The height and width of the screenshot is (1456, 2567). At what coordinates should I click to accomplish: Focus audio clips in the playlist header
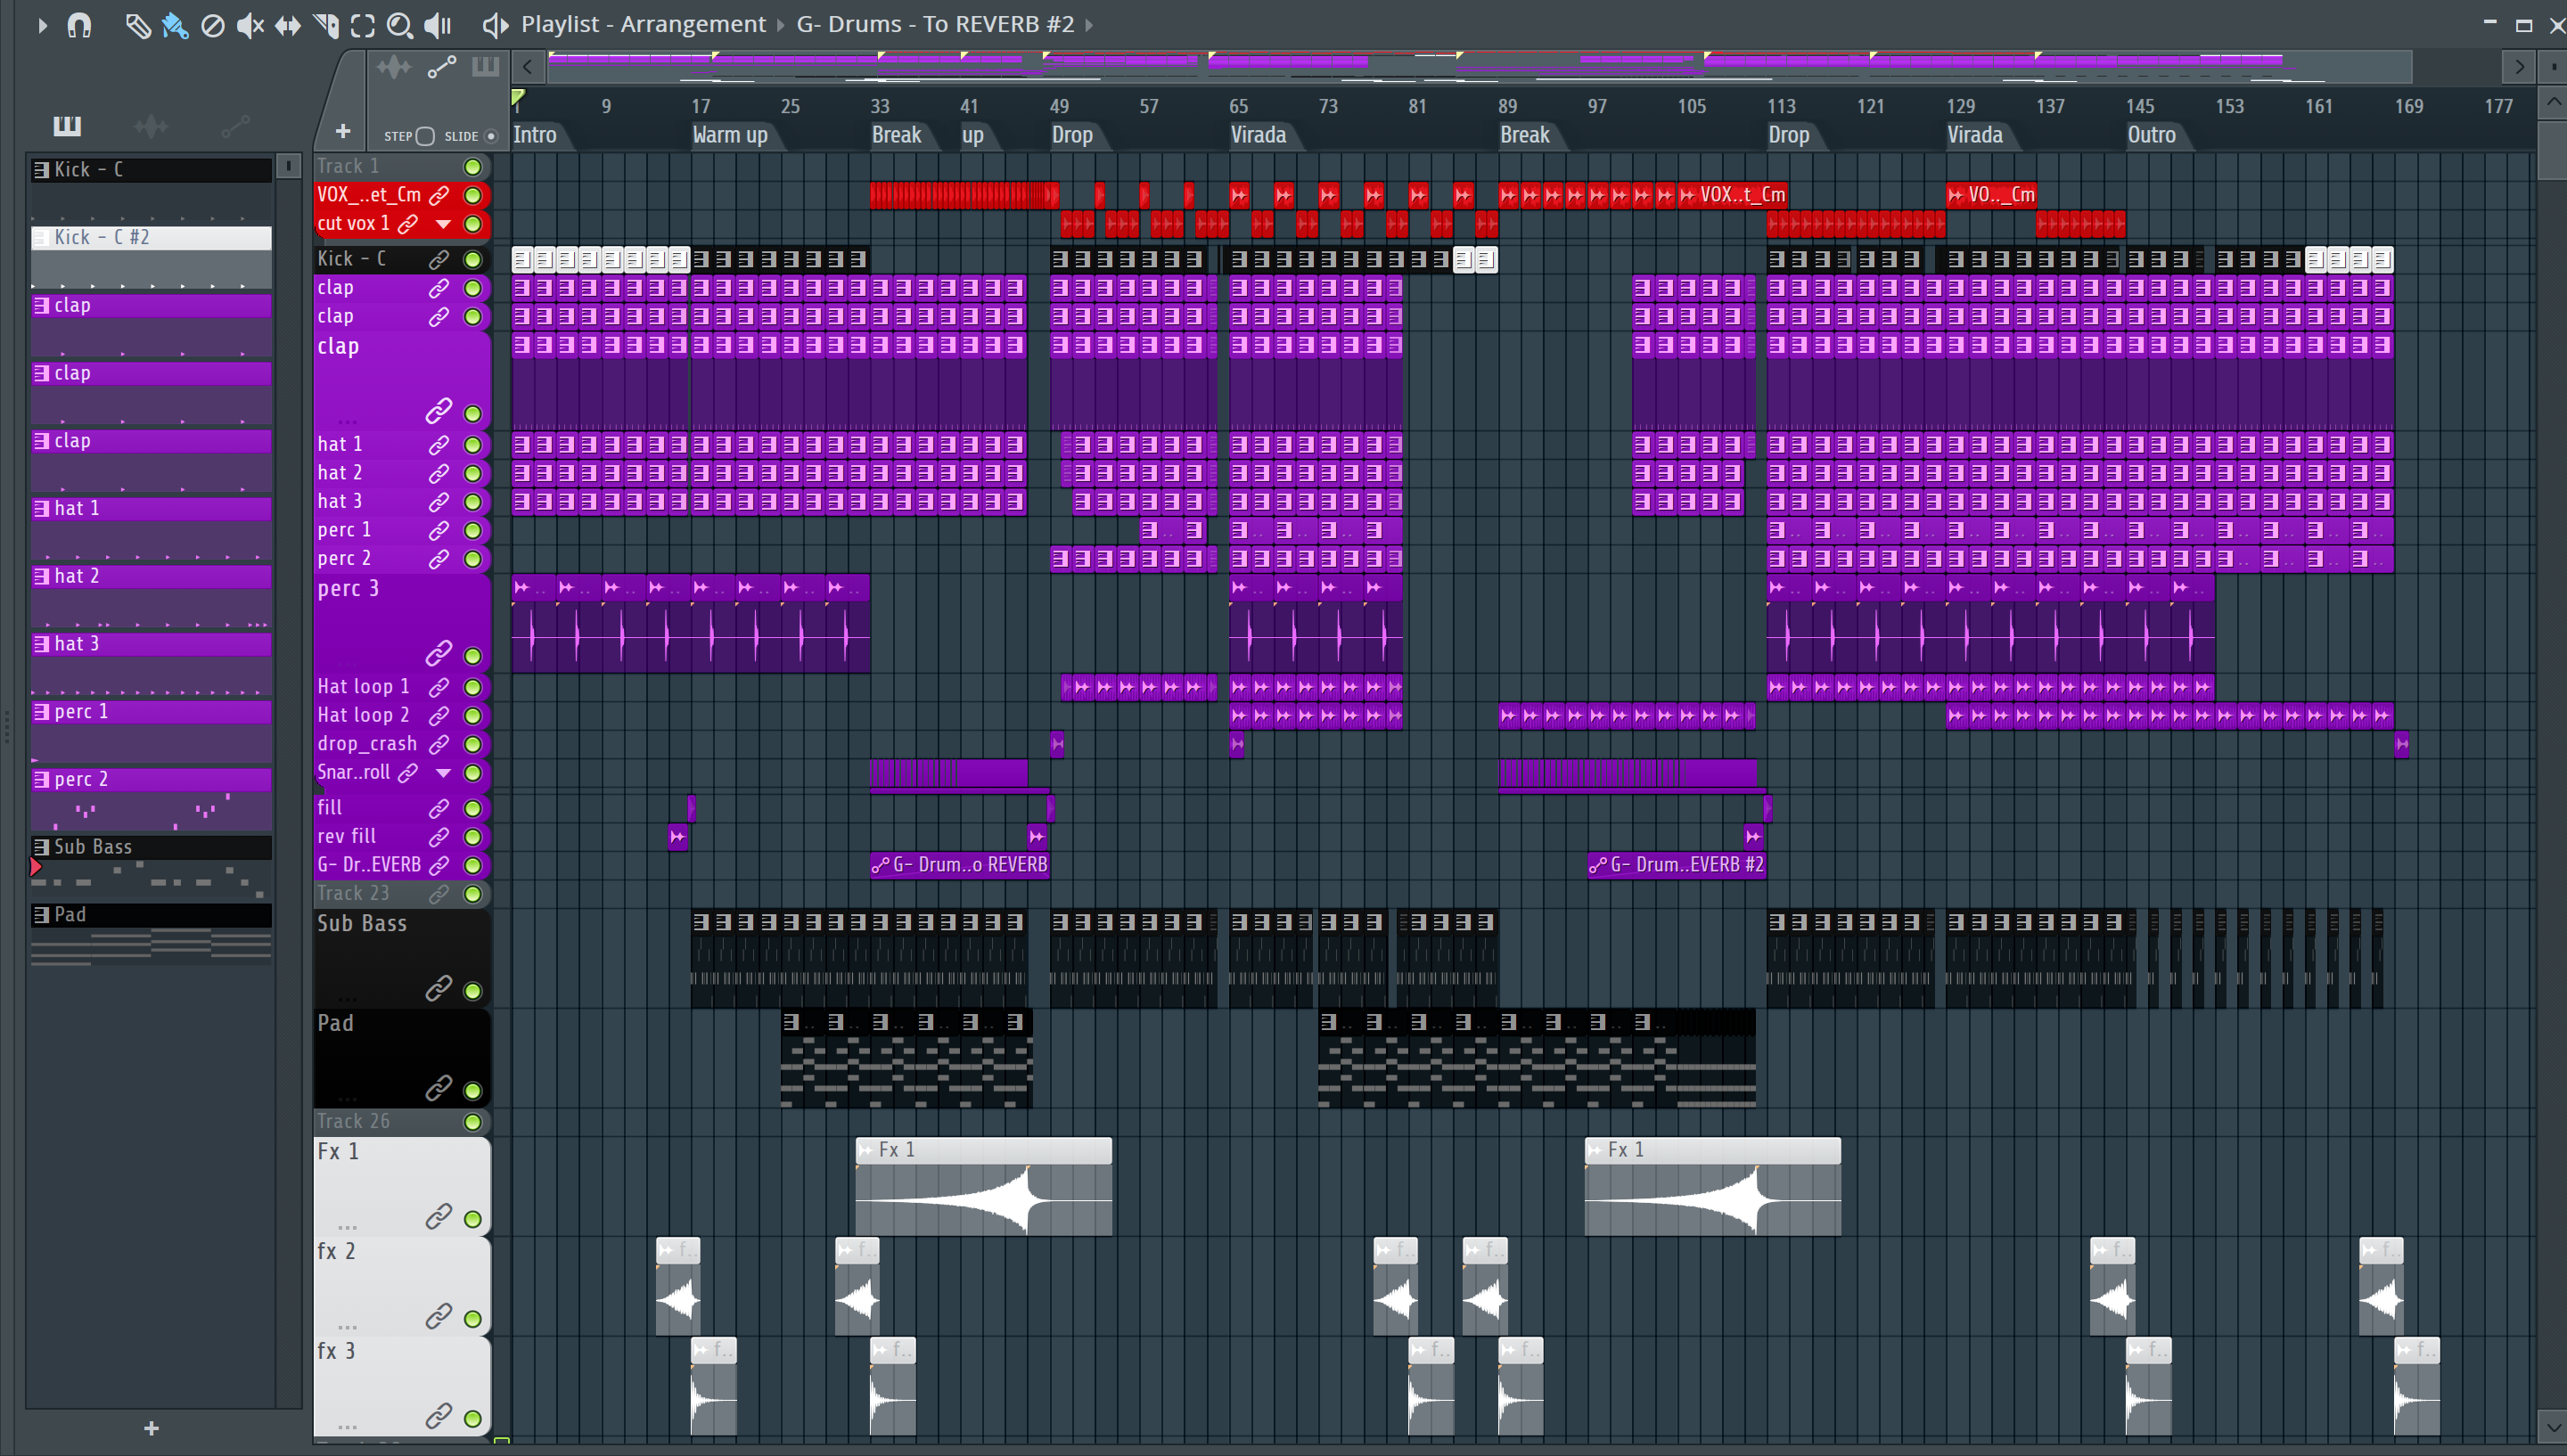(x=394, y=67)
